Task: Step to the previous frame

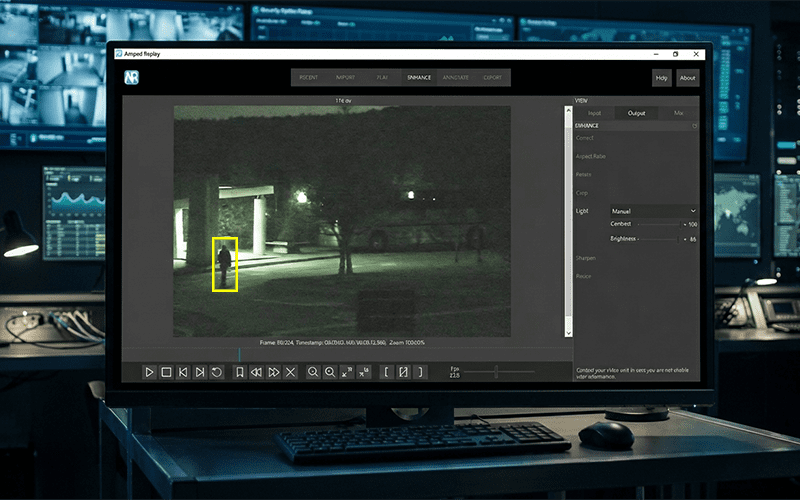Action: 183,372
